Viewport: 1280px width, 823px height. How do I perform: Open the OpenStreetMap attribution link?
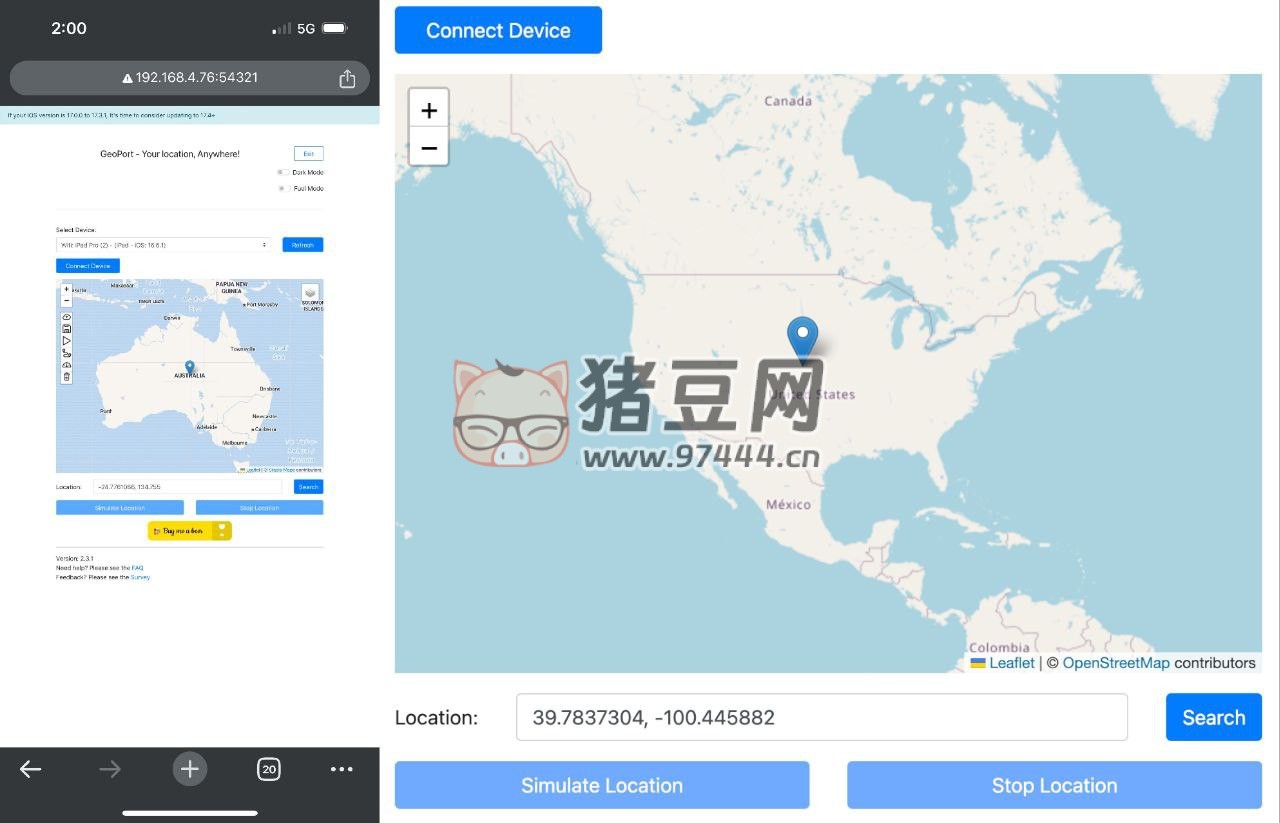(x=1115, y=663)
